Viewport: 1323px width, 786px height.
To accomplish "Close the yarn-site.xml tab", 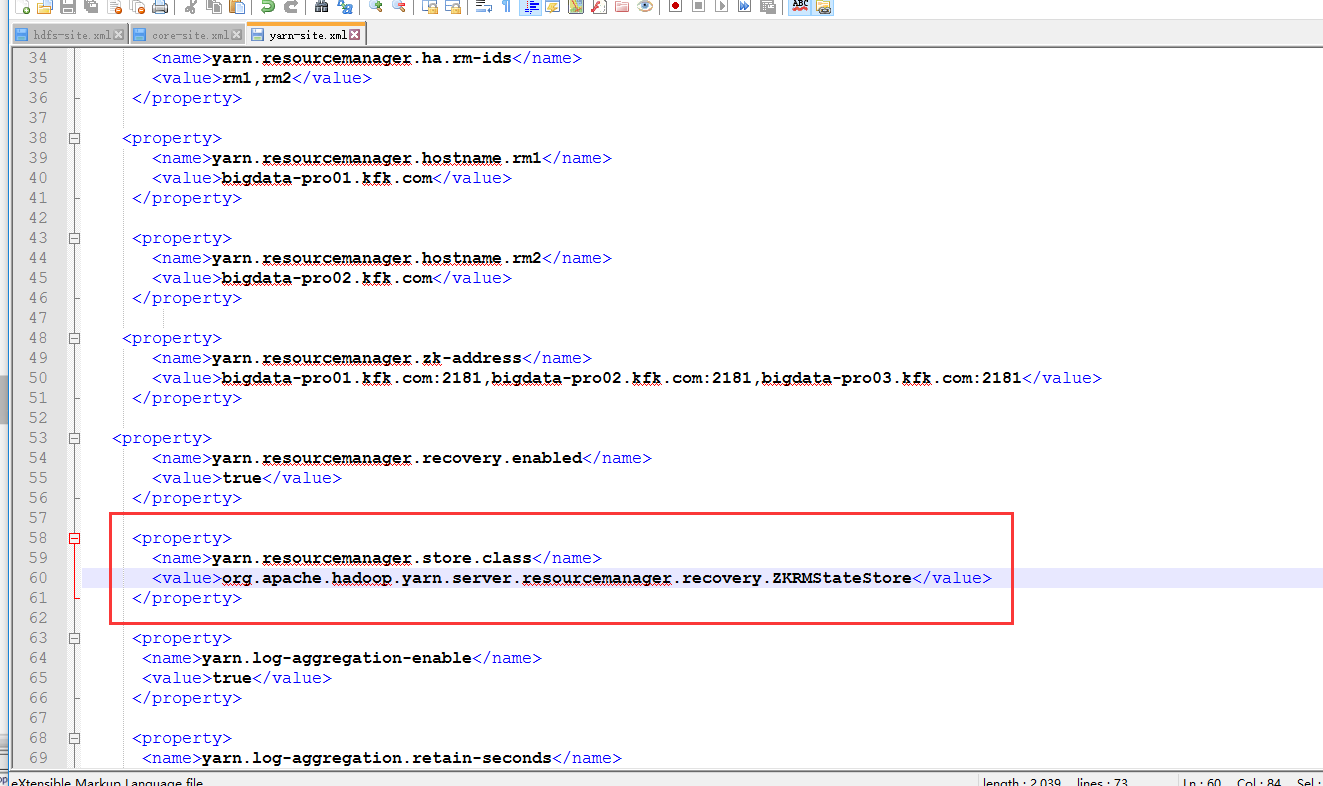I will (x=355, y=35).
